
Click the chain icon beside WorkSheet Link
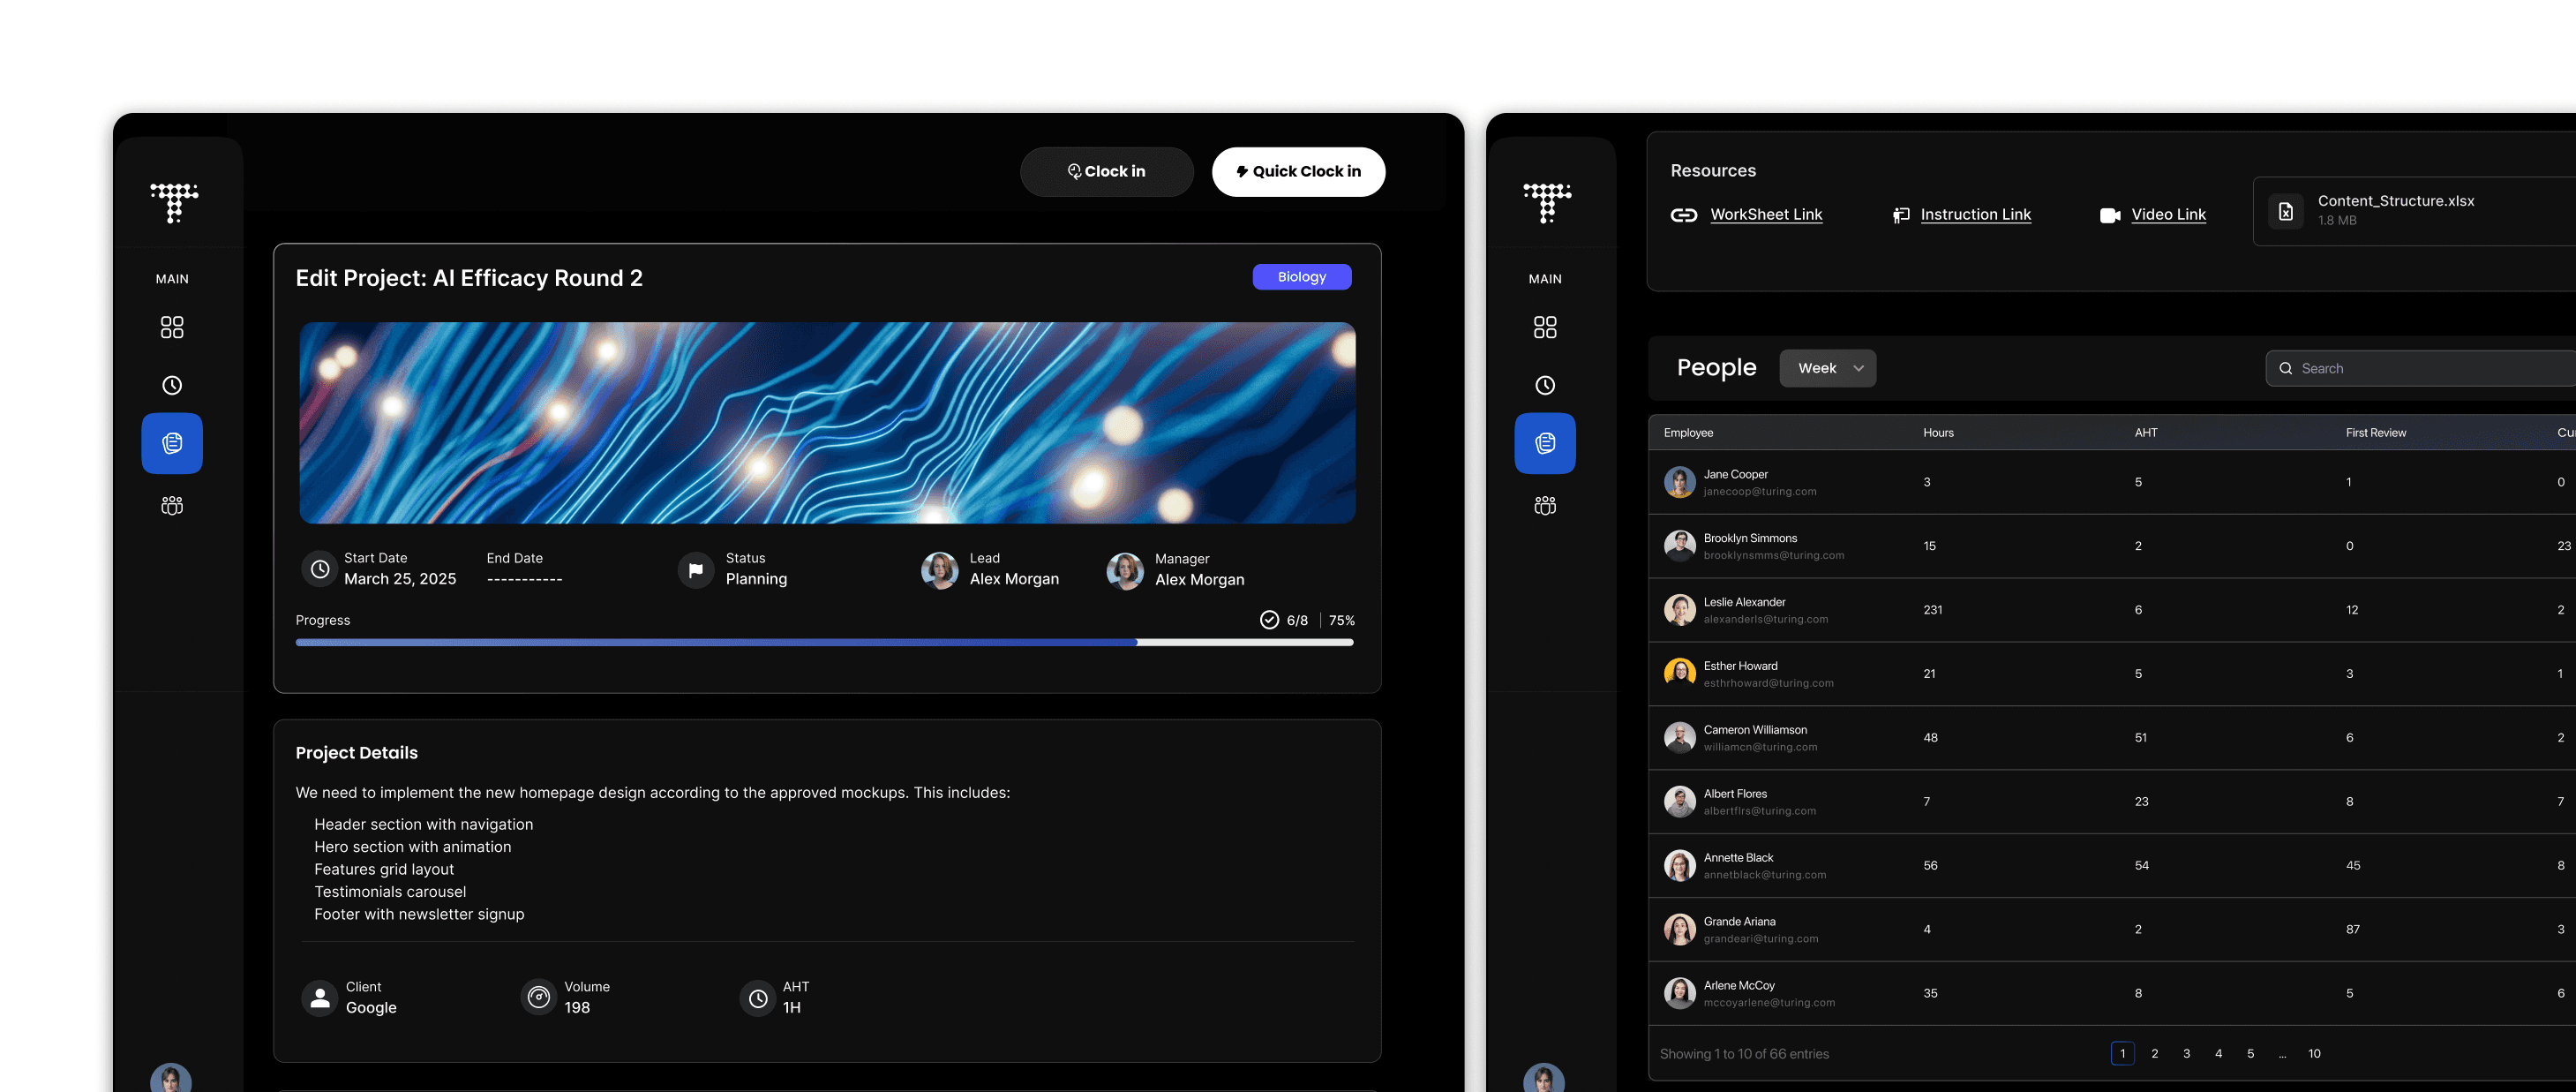click(x=1684, y=215)
